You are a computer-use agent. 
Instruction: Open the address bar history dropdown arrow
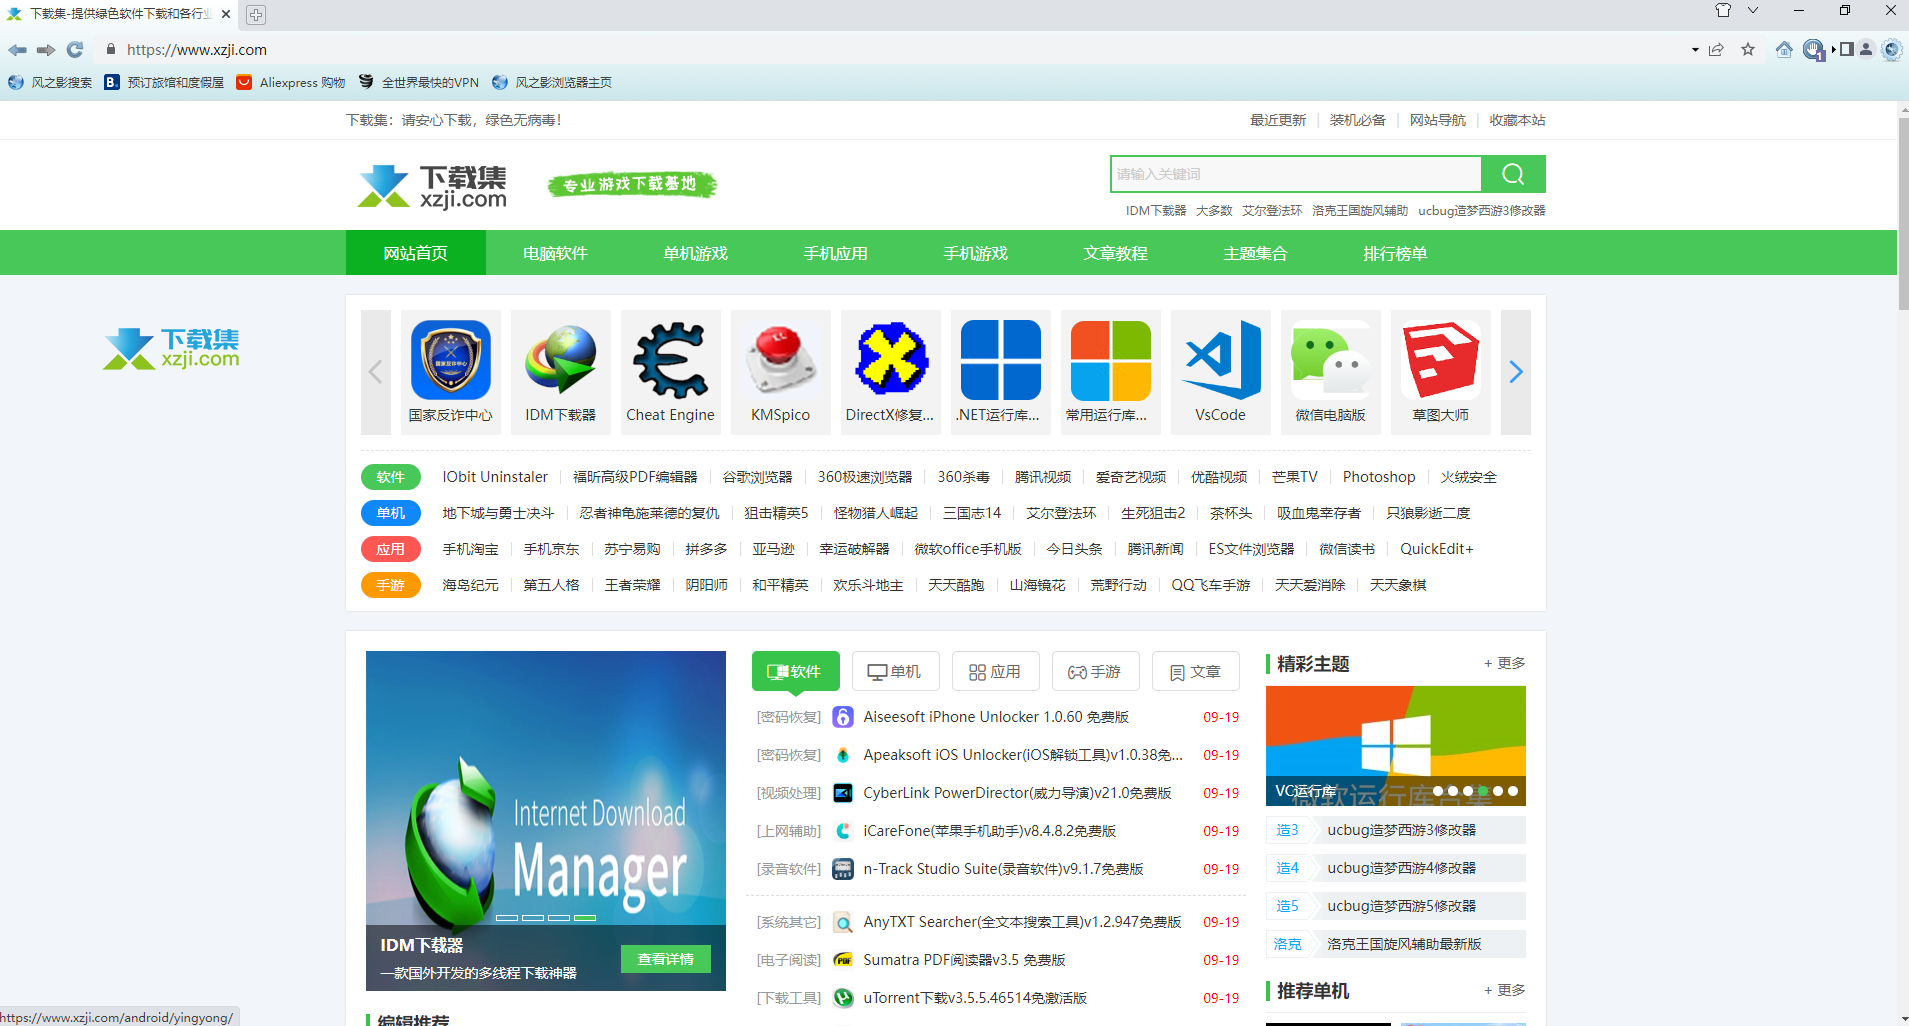click(x=1695, y=50)
